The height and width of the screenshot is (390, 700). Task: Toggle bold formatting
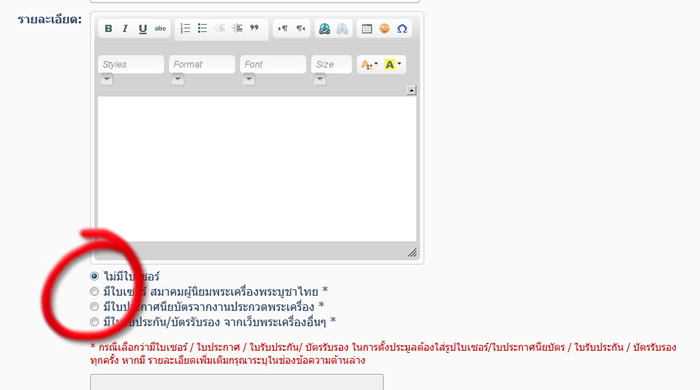108,29
